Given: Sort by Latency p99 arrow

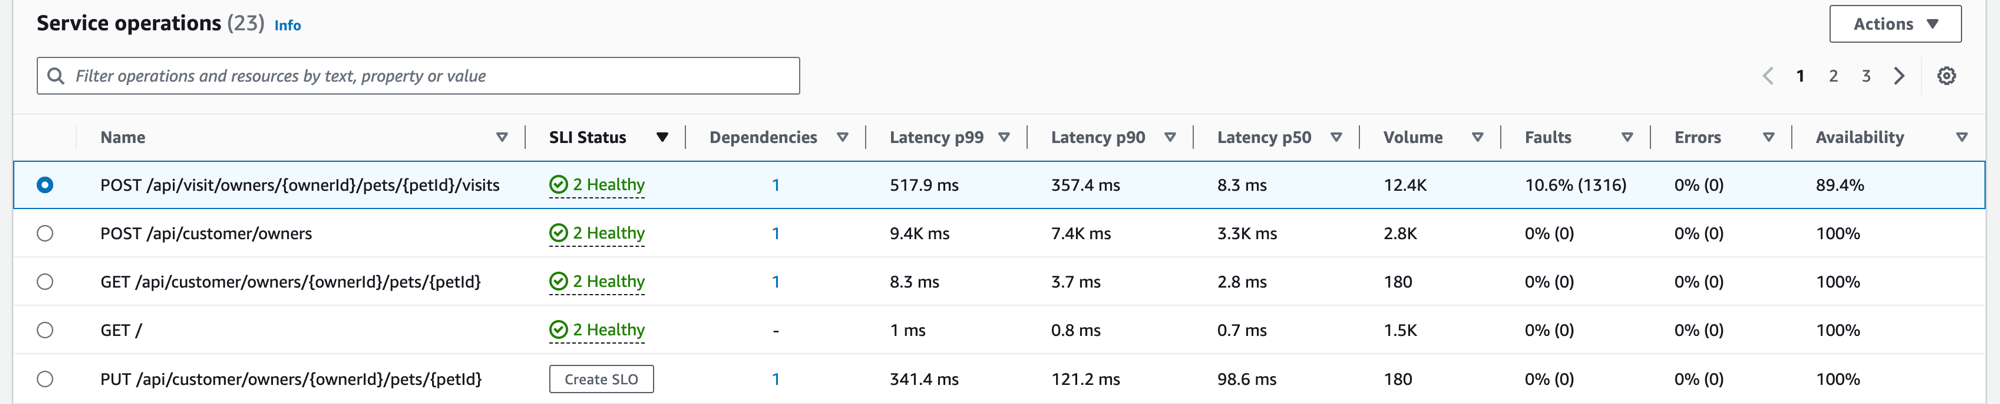Looking at the screenshot, I should (1004, 138).
